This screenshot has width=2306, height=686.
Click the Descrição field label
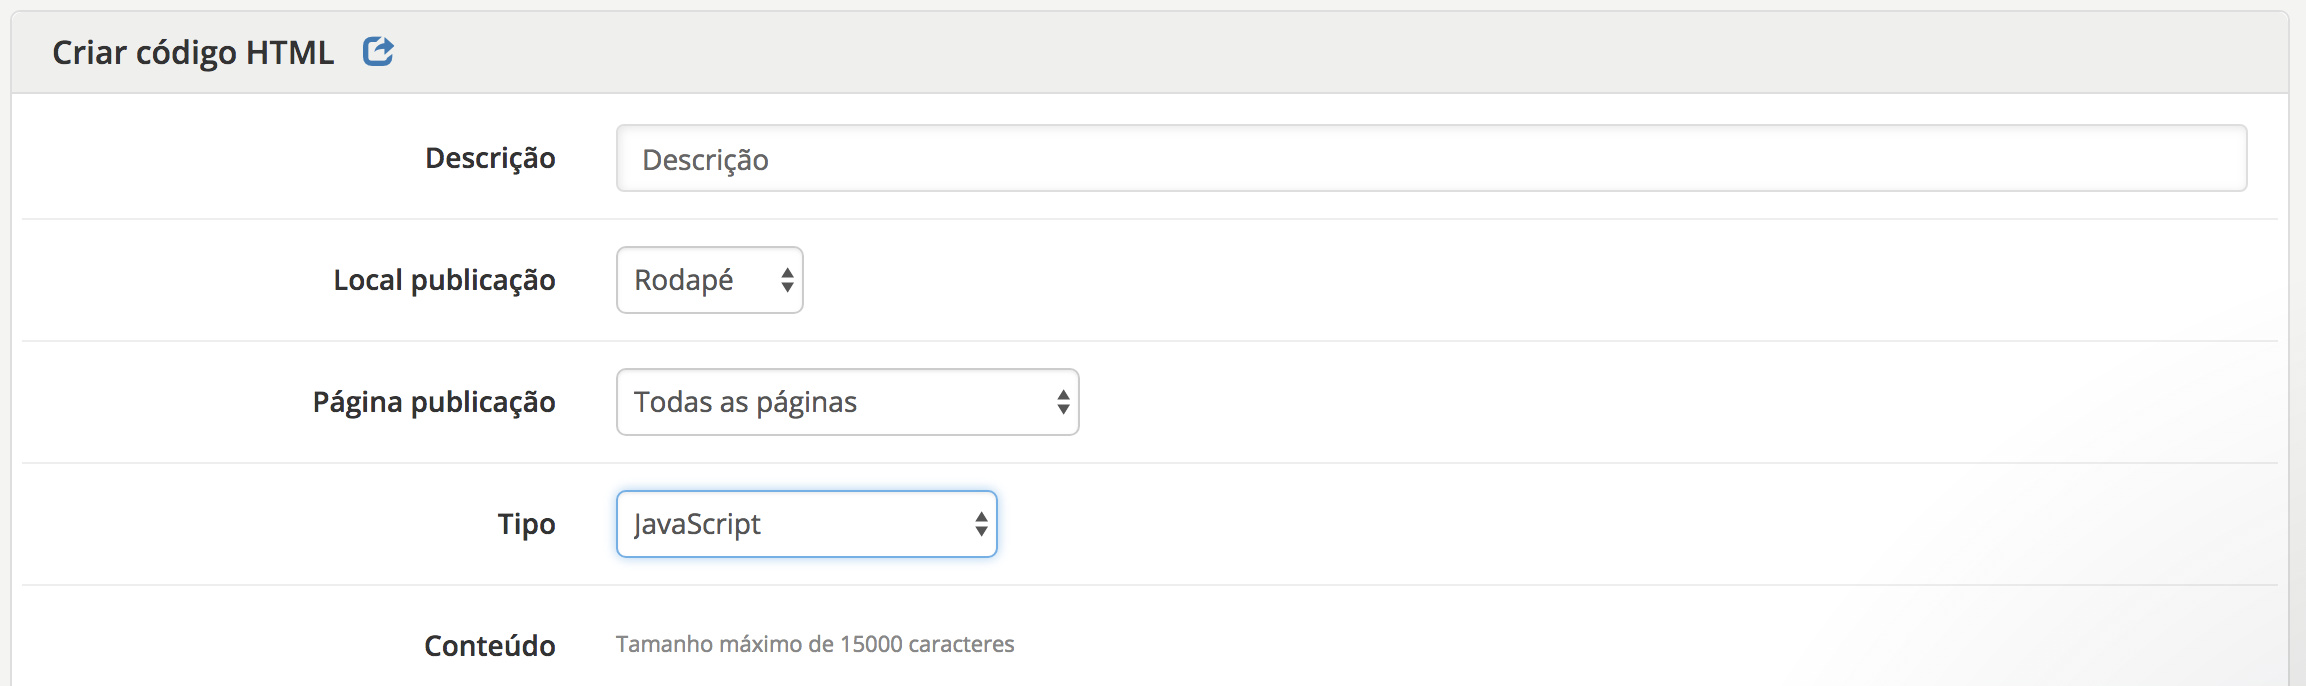point(490,158)
